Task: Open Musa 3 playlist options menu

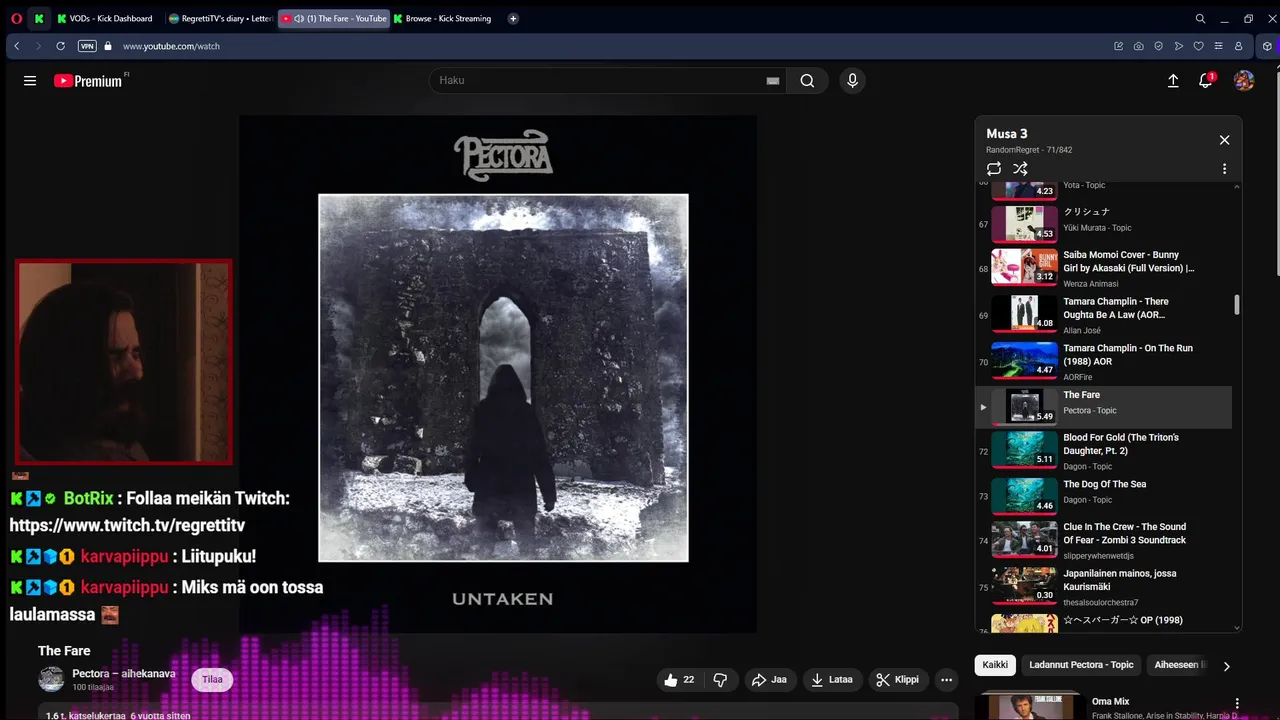Action: coord(1224,169)
